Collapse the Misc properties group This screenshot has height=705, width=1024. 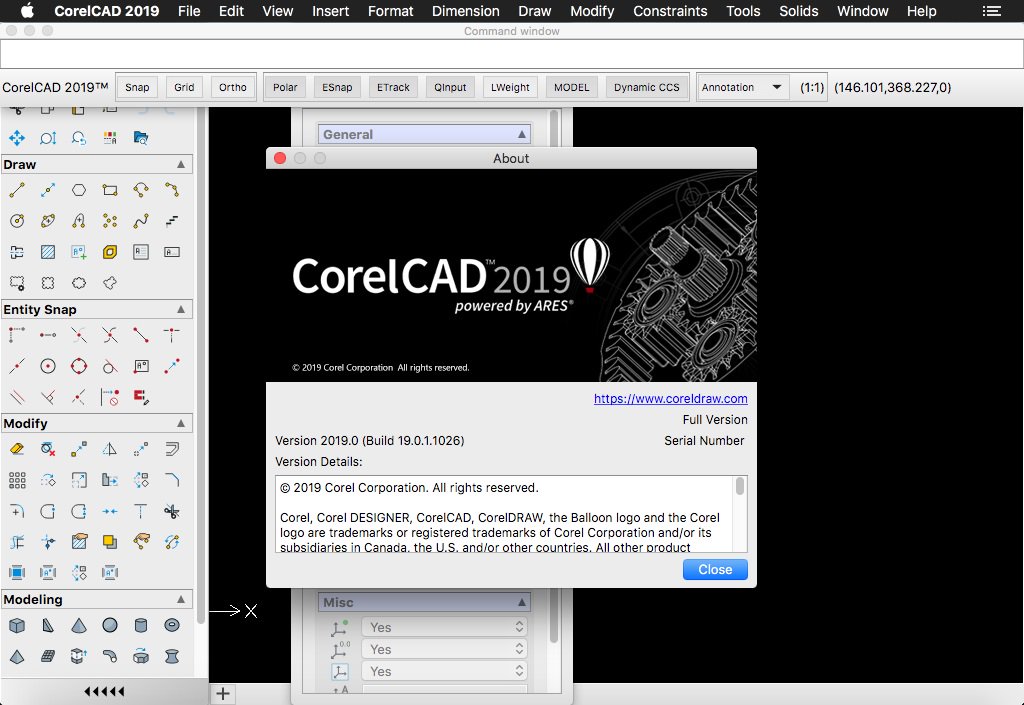pyautogui.click(x=522, y=603)
